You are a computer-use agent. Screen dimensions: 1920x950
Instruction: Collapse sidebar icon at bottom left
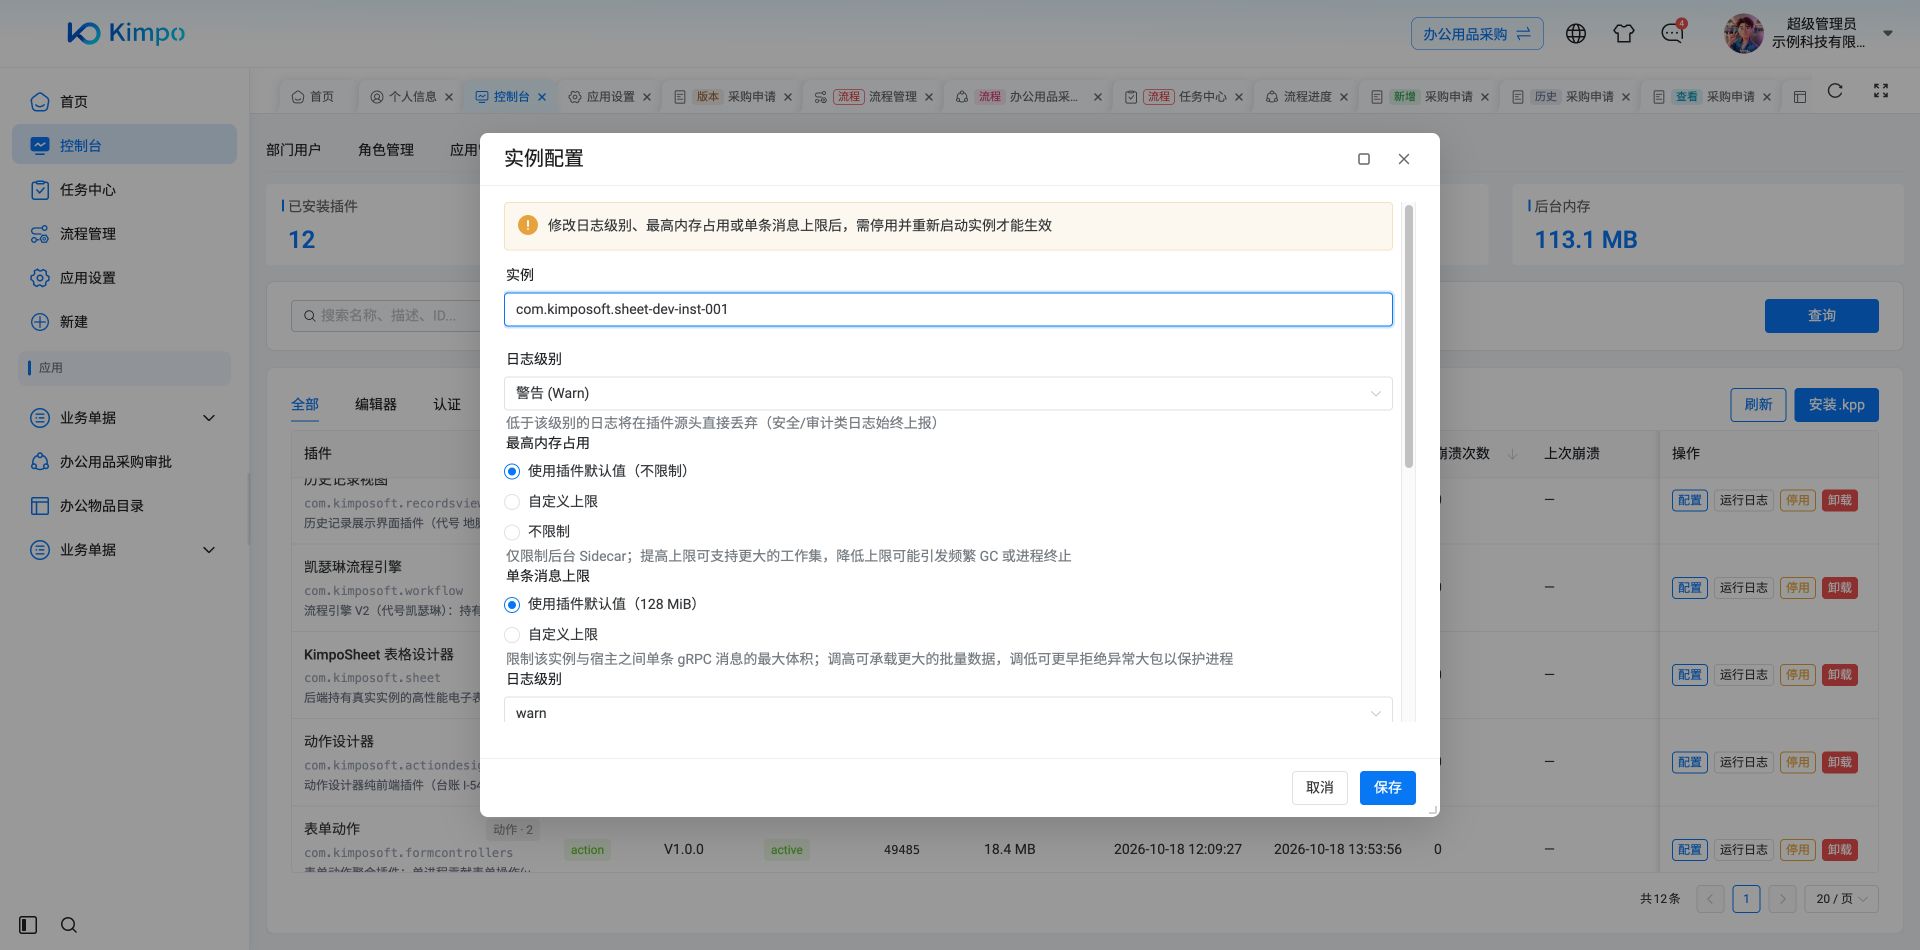point(28,925)
